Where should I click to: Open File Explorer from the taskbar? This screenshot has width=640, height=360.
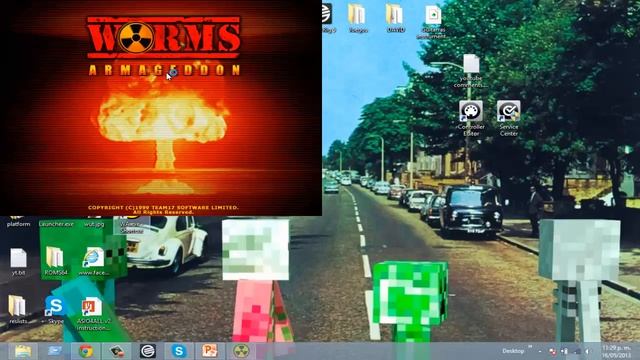point(23,351)
